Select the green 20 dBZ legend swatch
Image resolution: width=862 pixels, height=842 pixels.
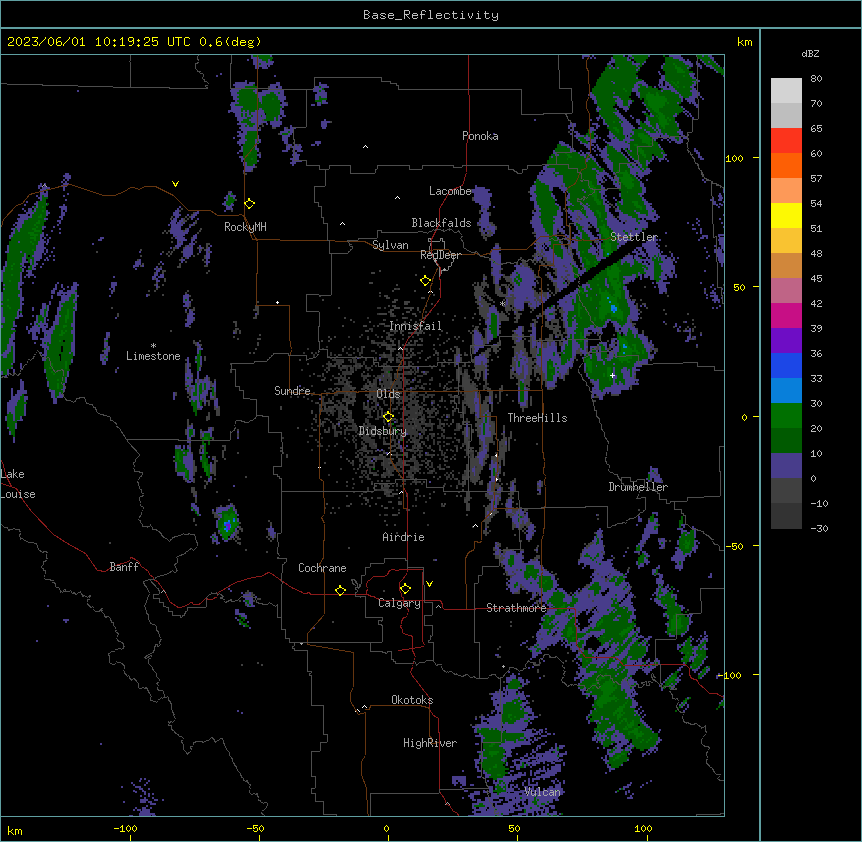point(786,416)
